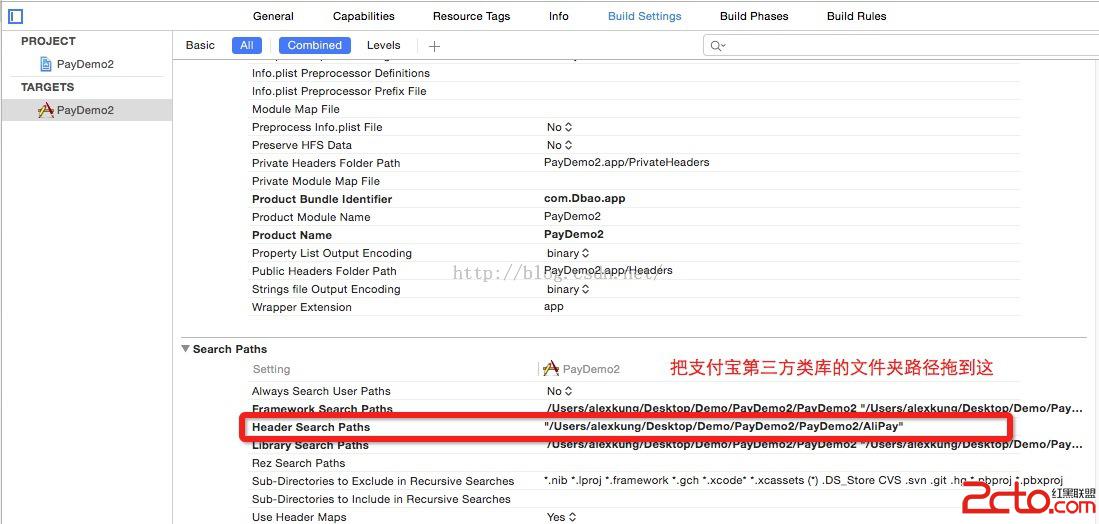Open the Info tab
Viewport: 1099px width, 524px height.
tap(559, 16)
